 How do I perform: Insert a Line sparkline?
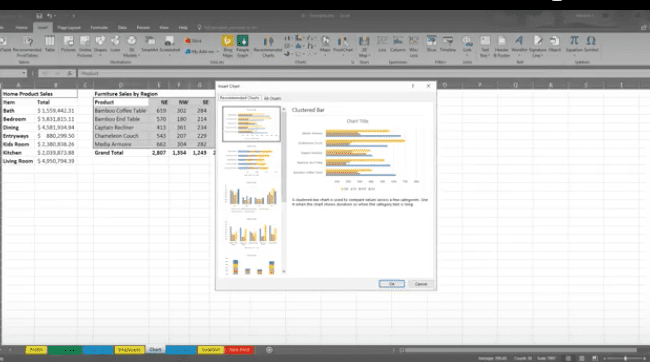coord(382,44)
